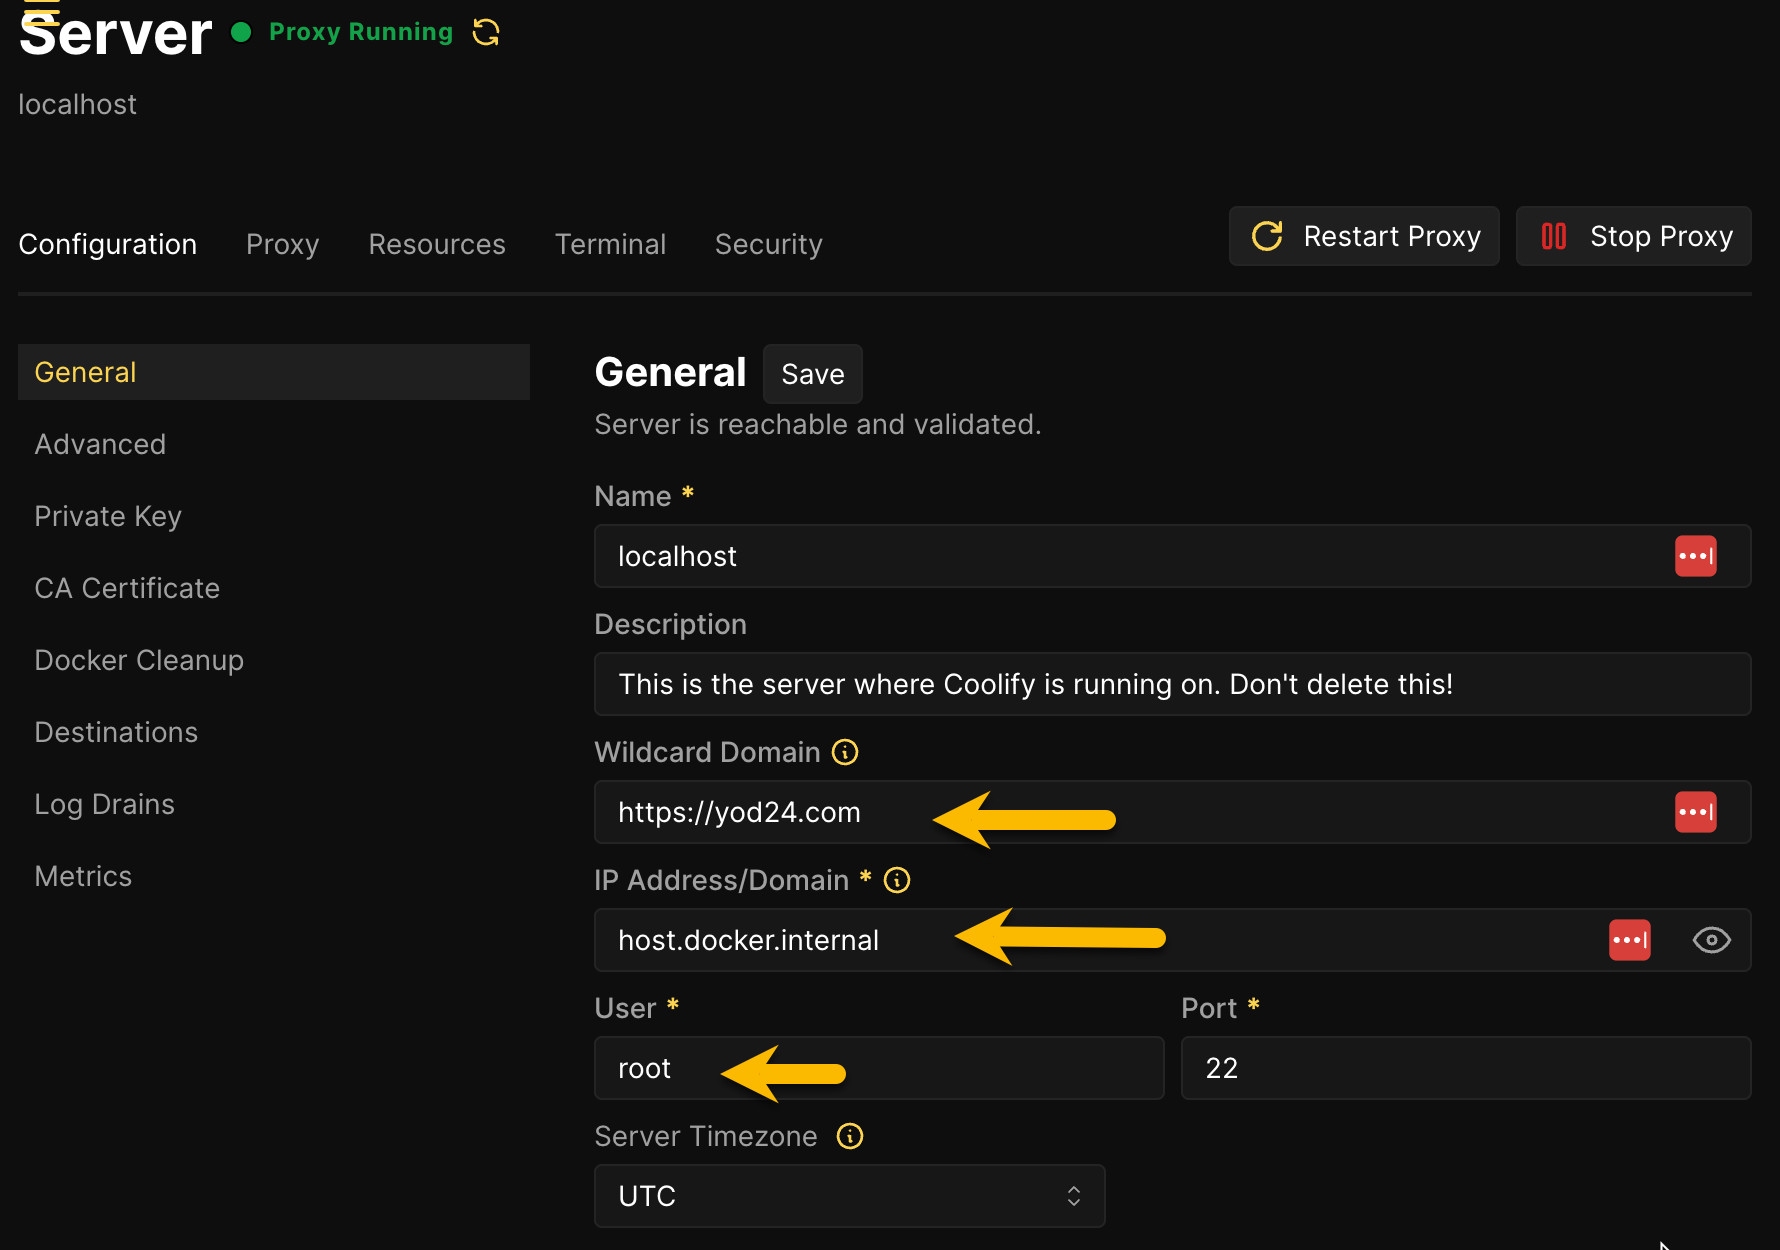Click Wildcard Domain info icon
This screenshot has height=1250, width=1780.
tap(845, 752)
